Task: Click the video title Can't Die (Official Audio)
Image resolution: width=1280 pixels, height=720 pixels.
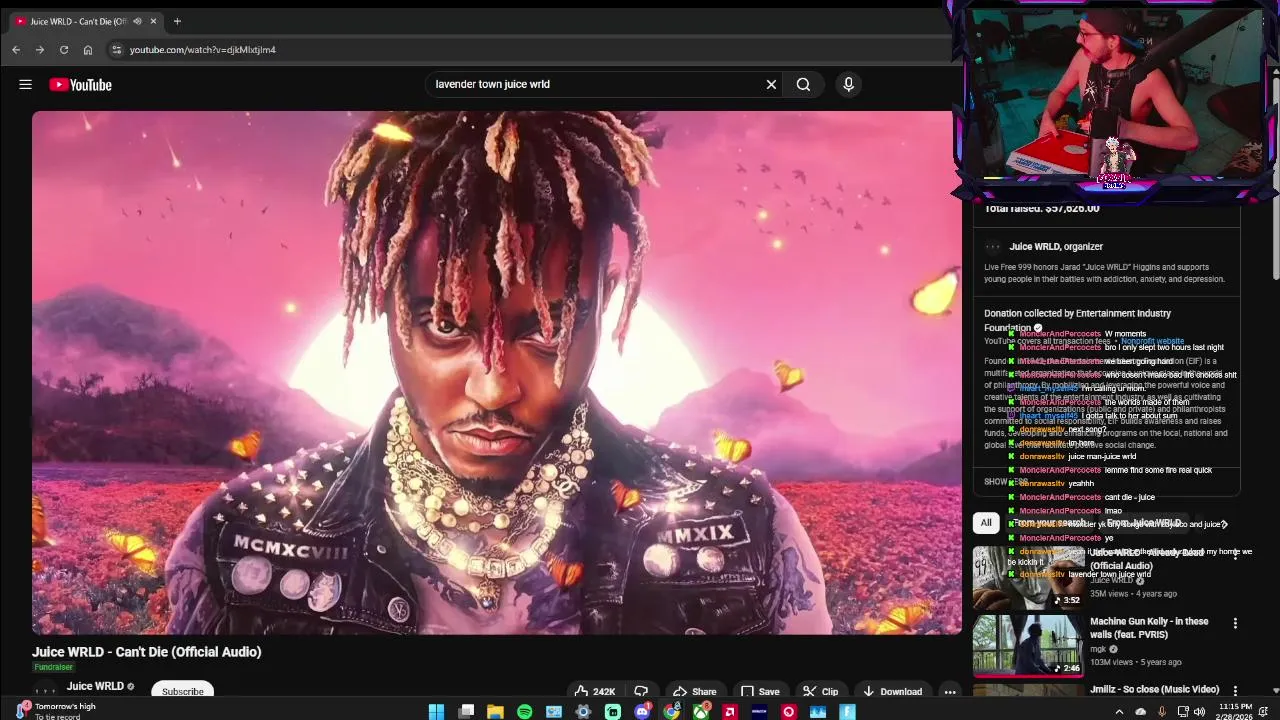Action: click(147, 652)
